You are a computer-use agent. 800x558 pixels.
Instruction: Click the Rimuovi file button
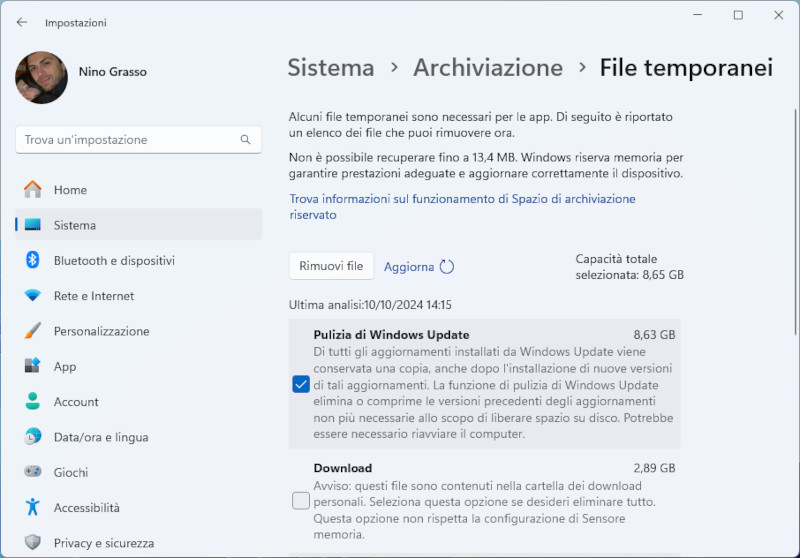coord(331,266)
